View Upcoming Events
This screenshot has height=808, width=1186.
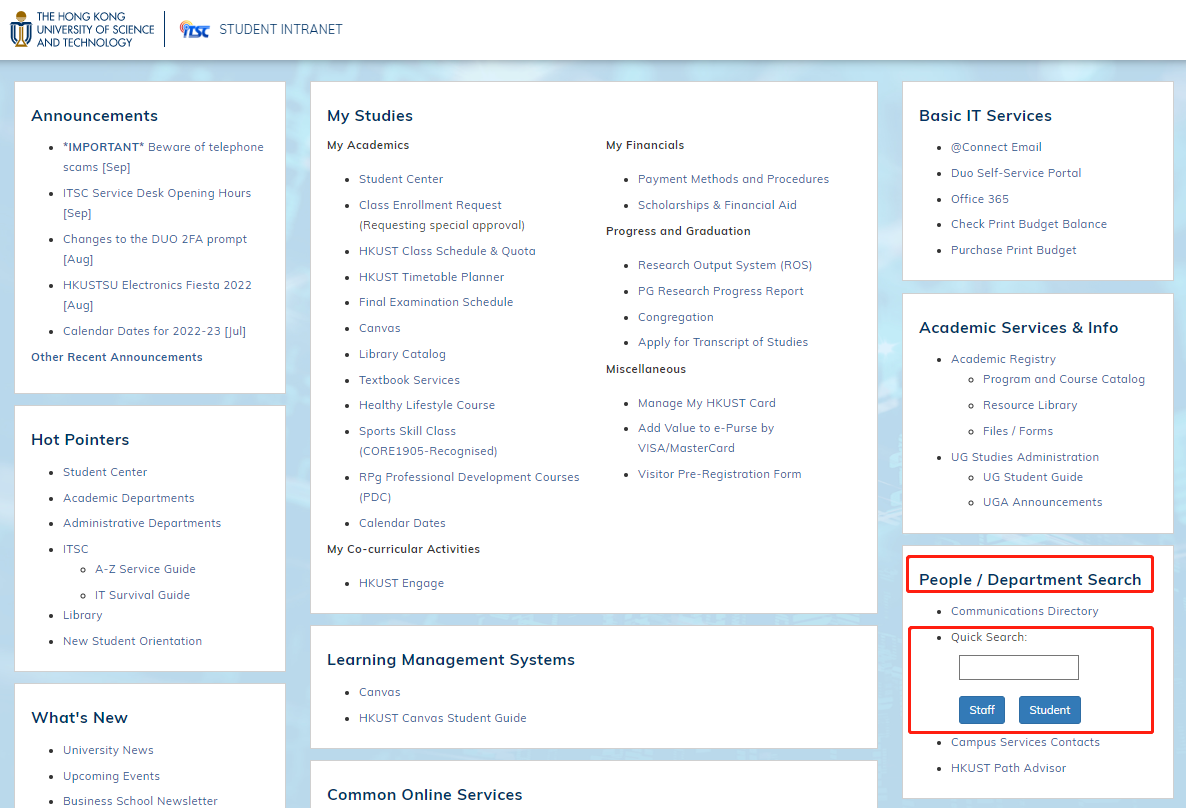111,775
